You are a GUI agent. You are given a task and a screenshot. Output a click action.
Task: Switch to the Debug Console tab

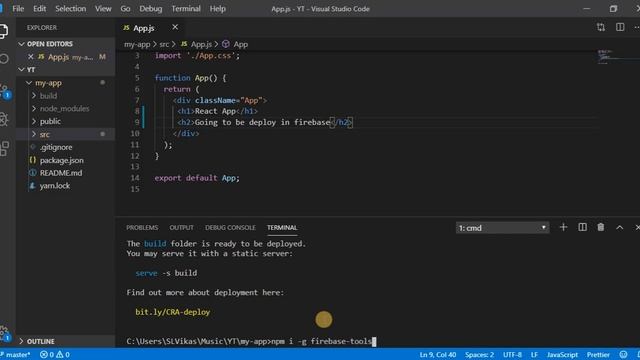230,228
